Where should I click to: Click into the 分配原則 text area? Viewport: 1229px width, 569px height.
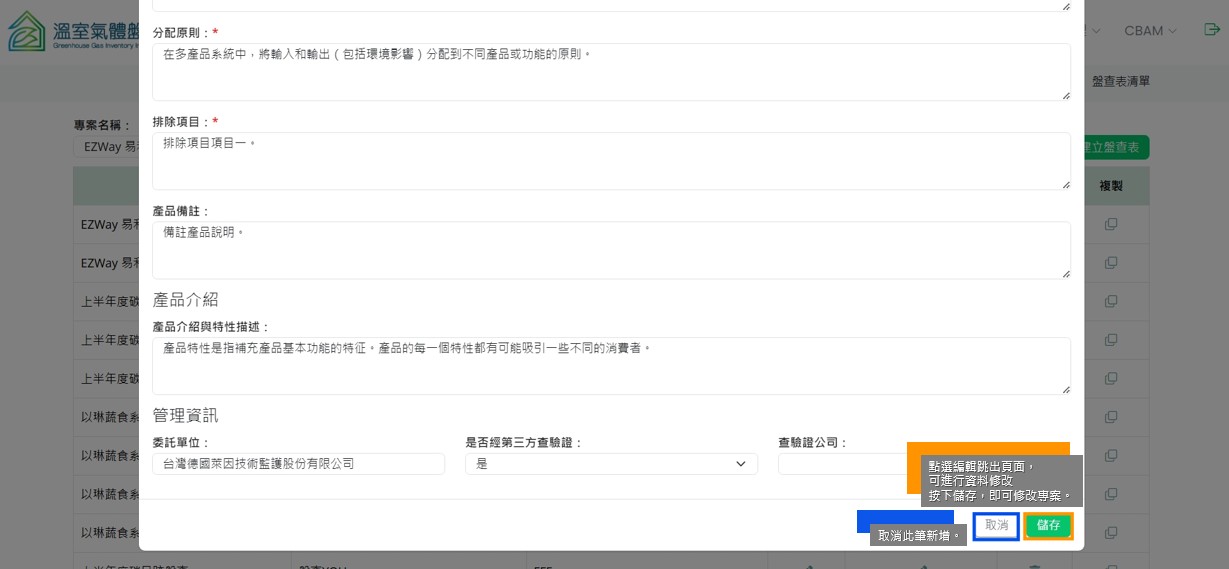pos(610,72)
